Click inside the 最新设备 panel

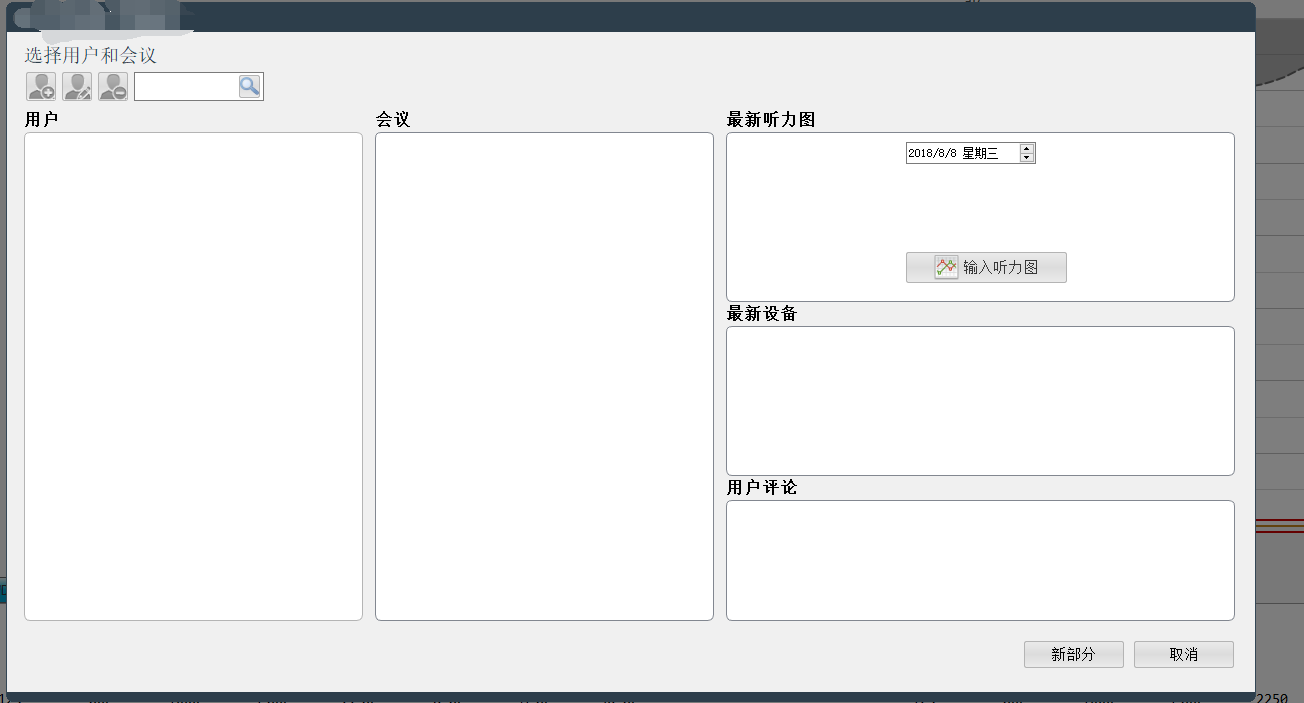[x=980, y=401]
